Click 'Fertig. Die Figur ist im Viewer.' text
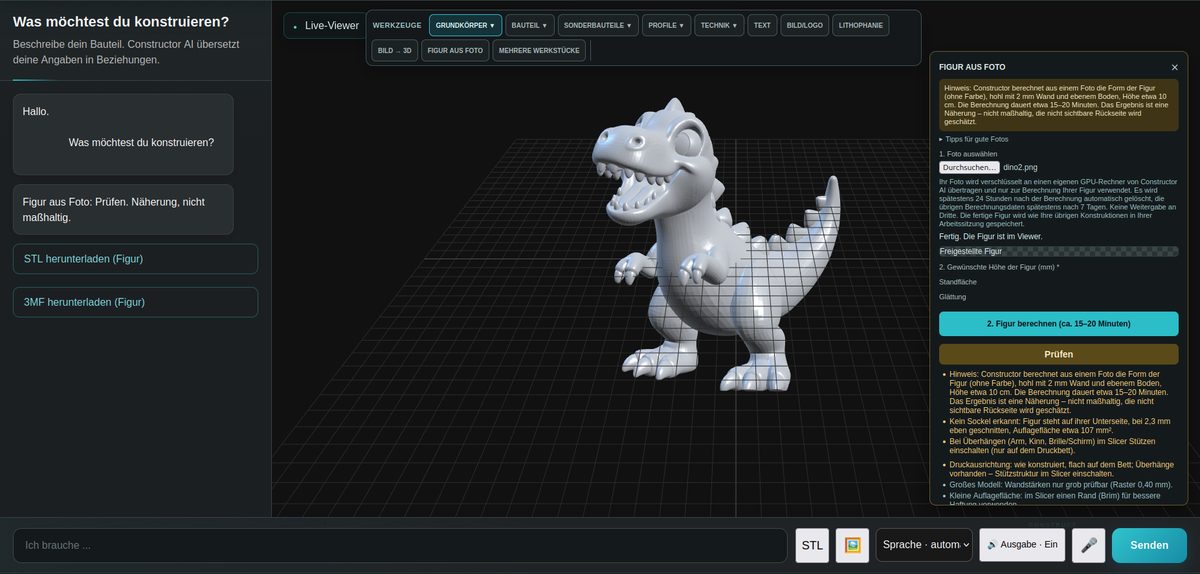The image size is (1200, 574). (x=990, y=236)
